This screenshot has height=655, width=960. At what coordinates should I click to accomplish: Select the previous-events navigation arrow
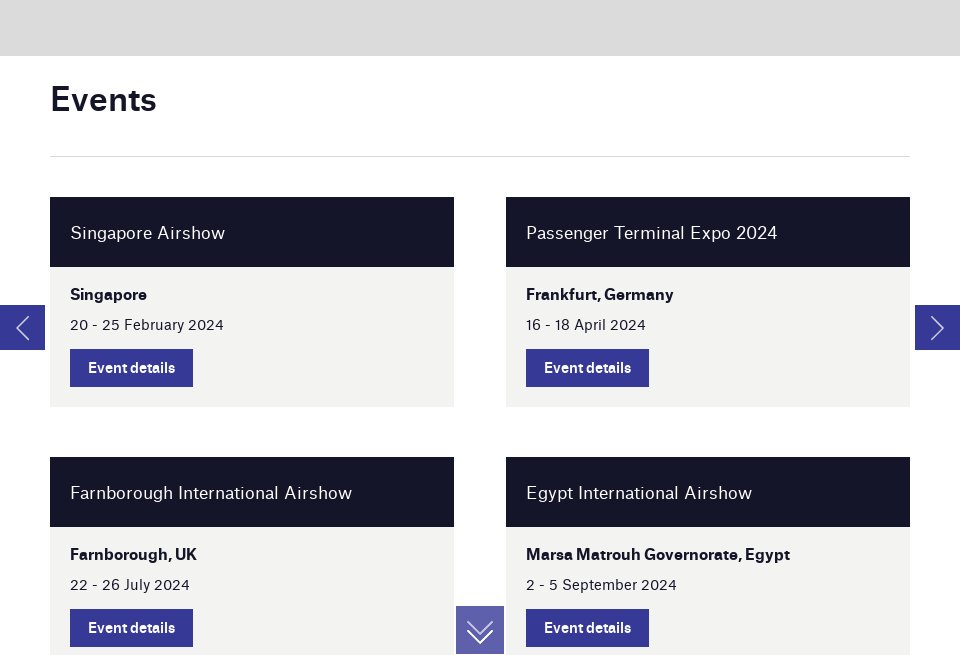[22, 328]
